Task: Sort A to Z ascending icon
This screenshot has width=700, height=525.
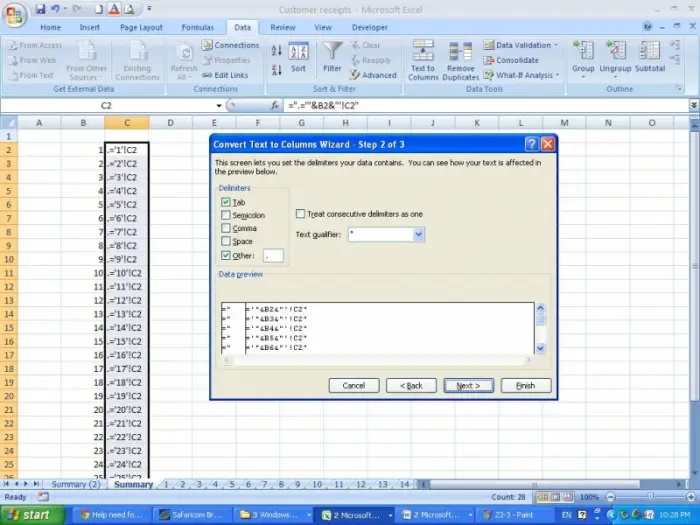Action: click(x=276, y=50)
